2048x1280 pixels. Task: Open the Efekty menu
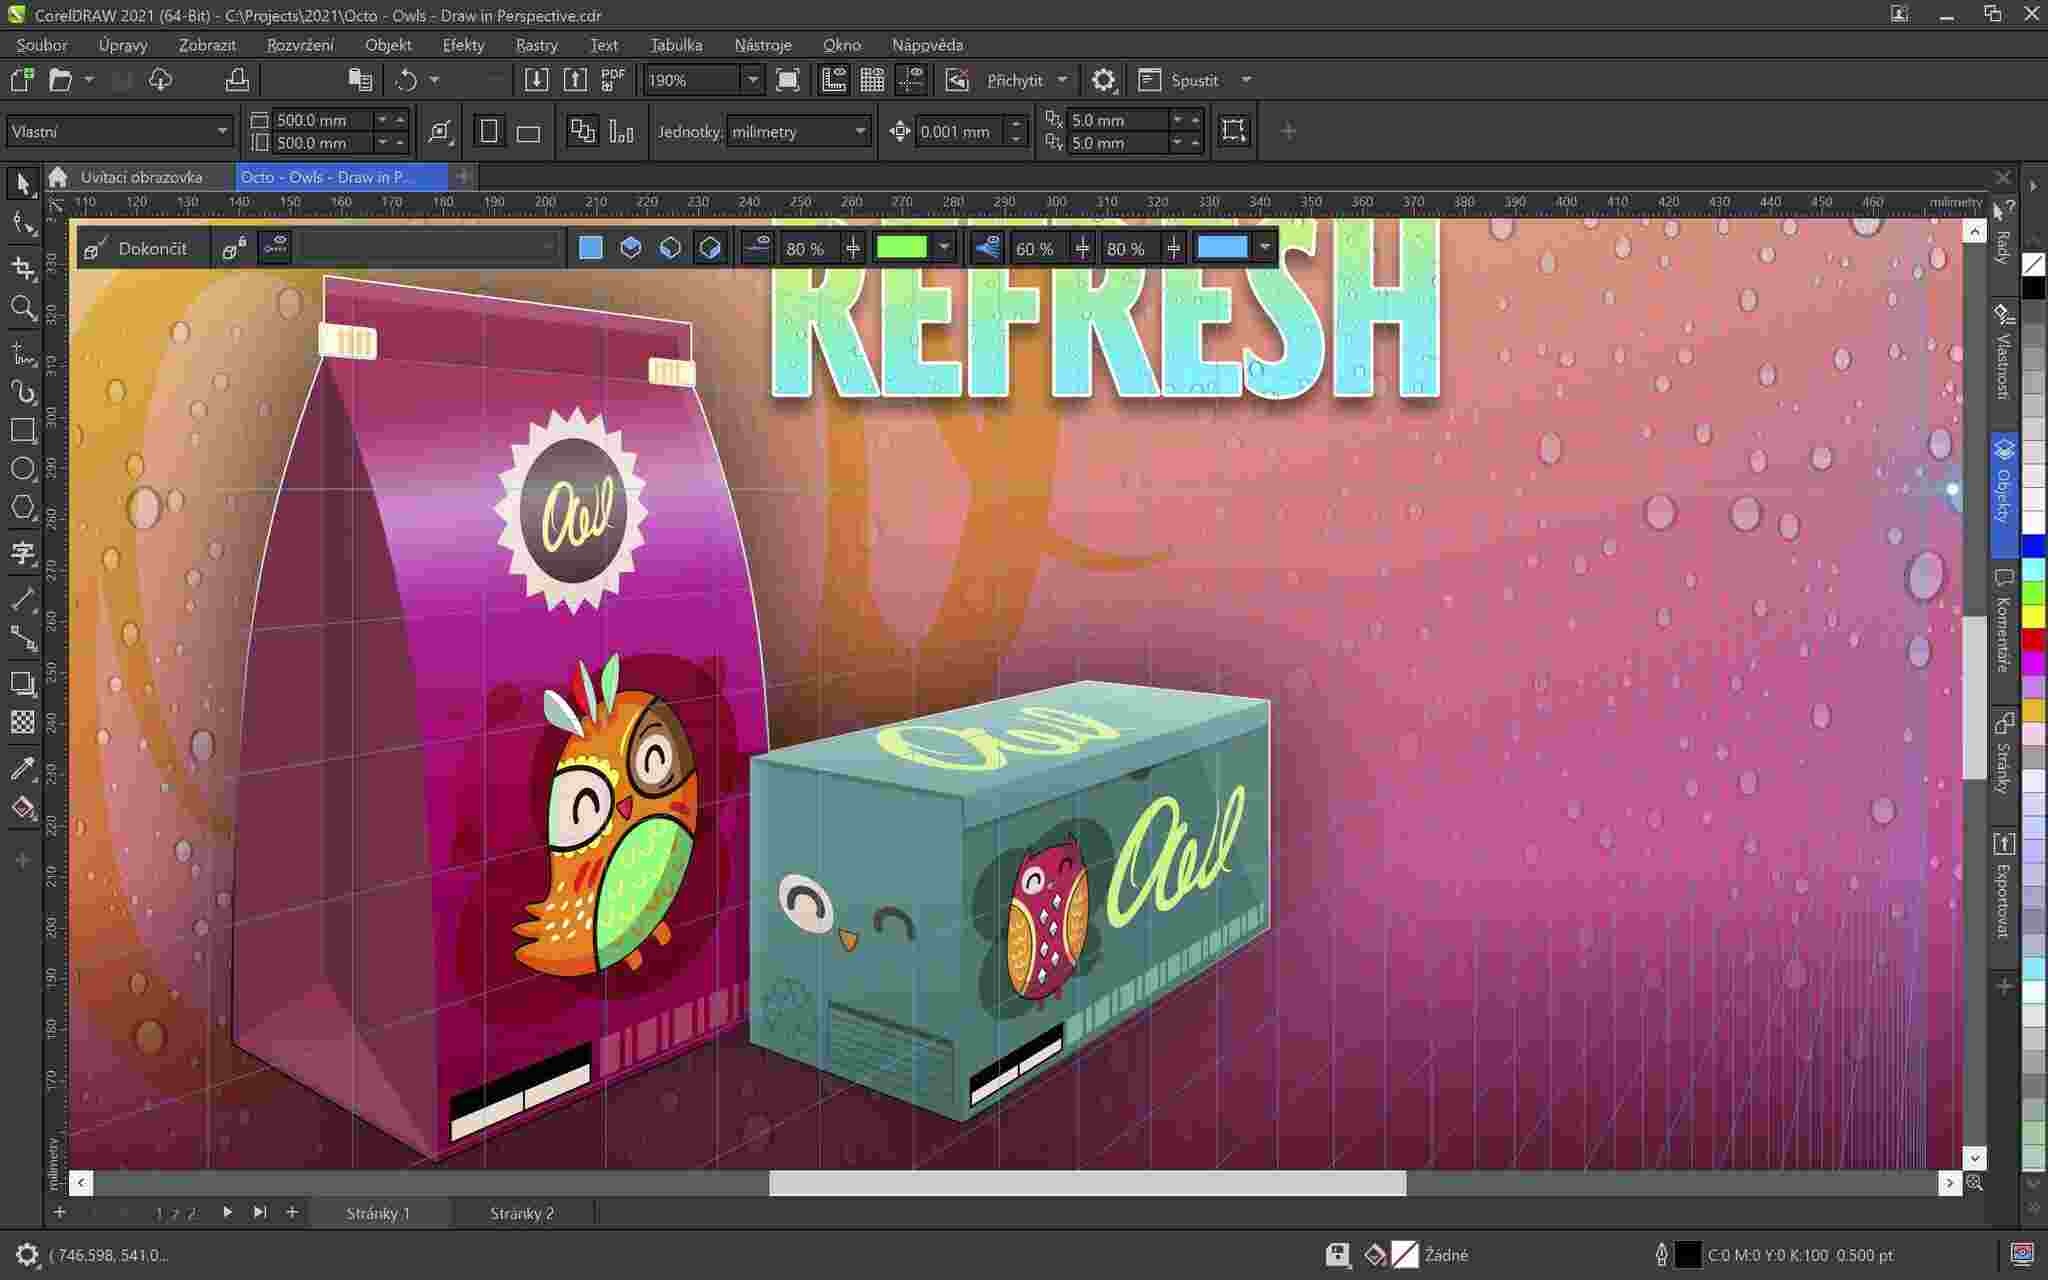click(462, 44)
